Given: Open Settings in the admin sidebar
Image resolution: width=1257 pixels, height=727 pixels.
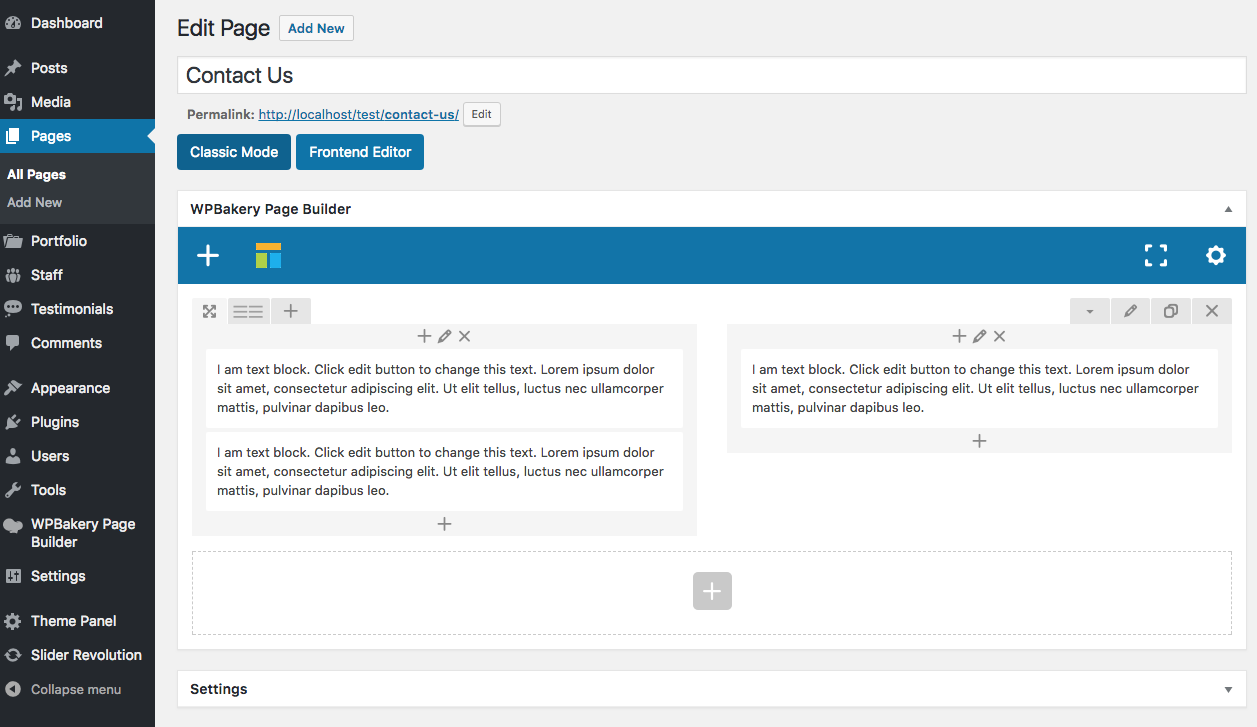Looking at the screenshot, I should [77, 576].
